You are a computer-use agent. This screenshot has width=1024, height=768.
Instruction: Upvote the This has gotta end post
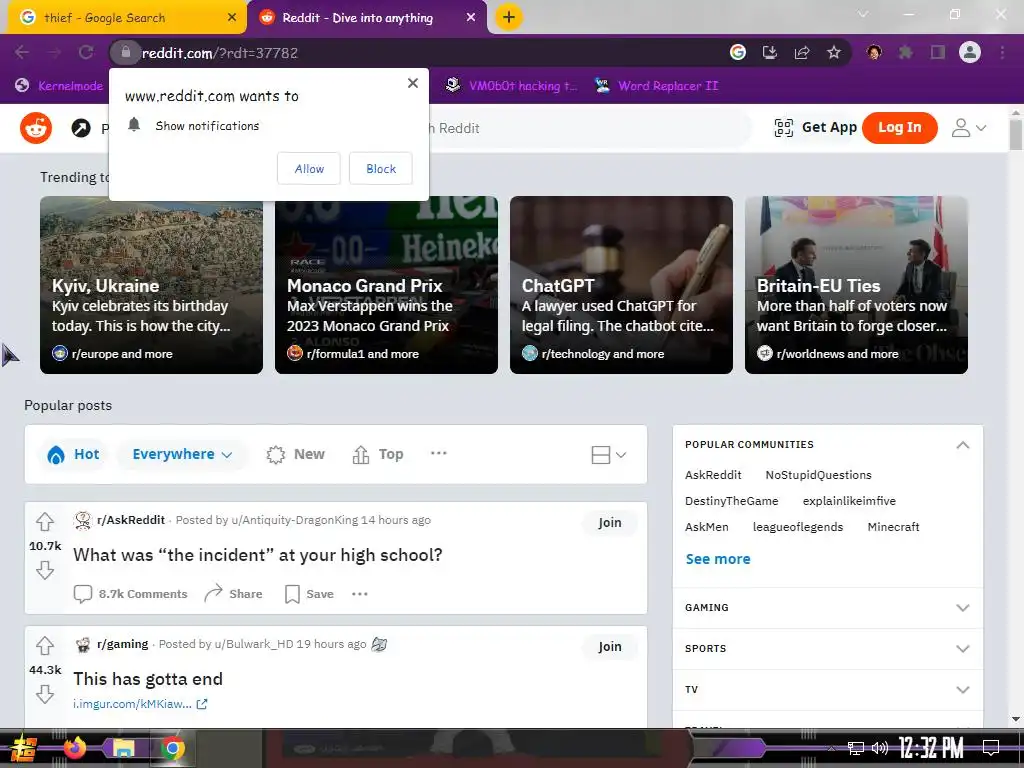[44, 646]
